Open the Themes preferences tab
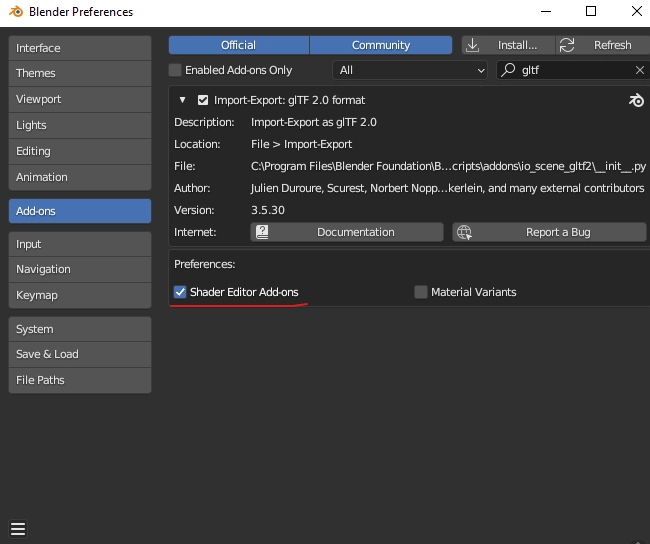The height and width of the screenshot is (544, 650). click(80, 73)
